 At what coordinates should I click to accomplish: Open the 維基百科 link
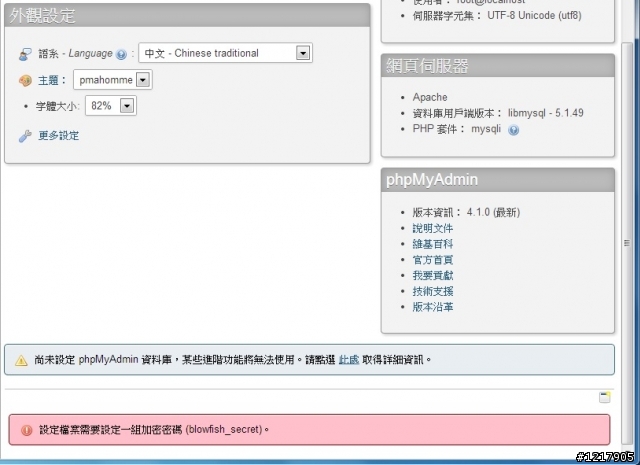(433, 244)
